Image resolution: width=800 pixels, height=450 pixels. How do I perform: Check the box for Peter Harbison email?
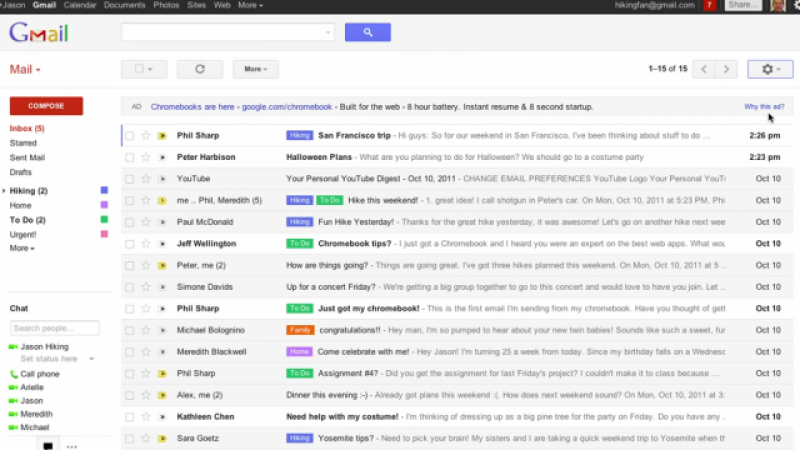(x=129, y=157)
